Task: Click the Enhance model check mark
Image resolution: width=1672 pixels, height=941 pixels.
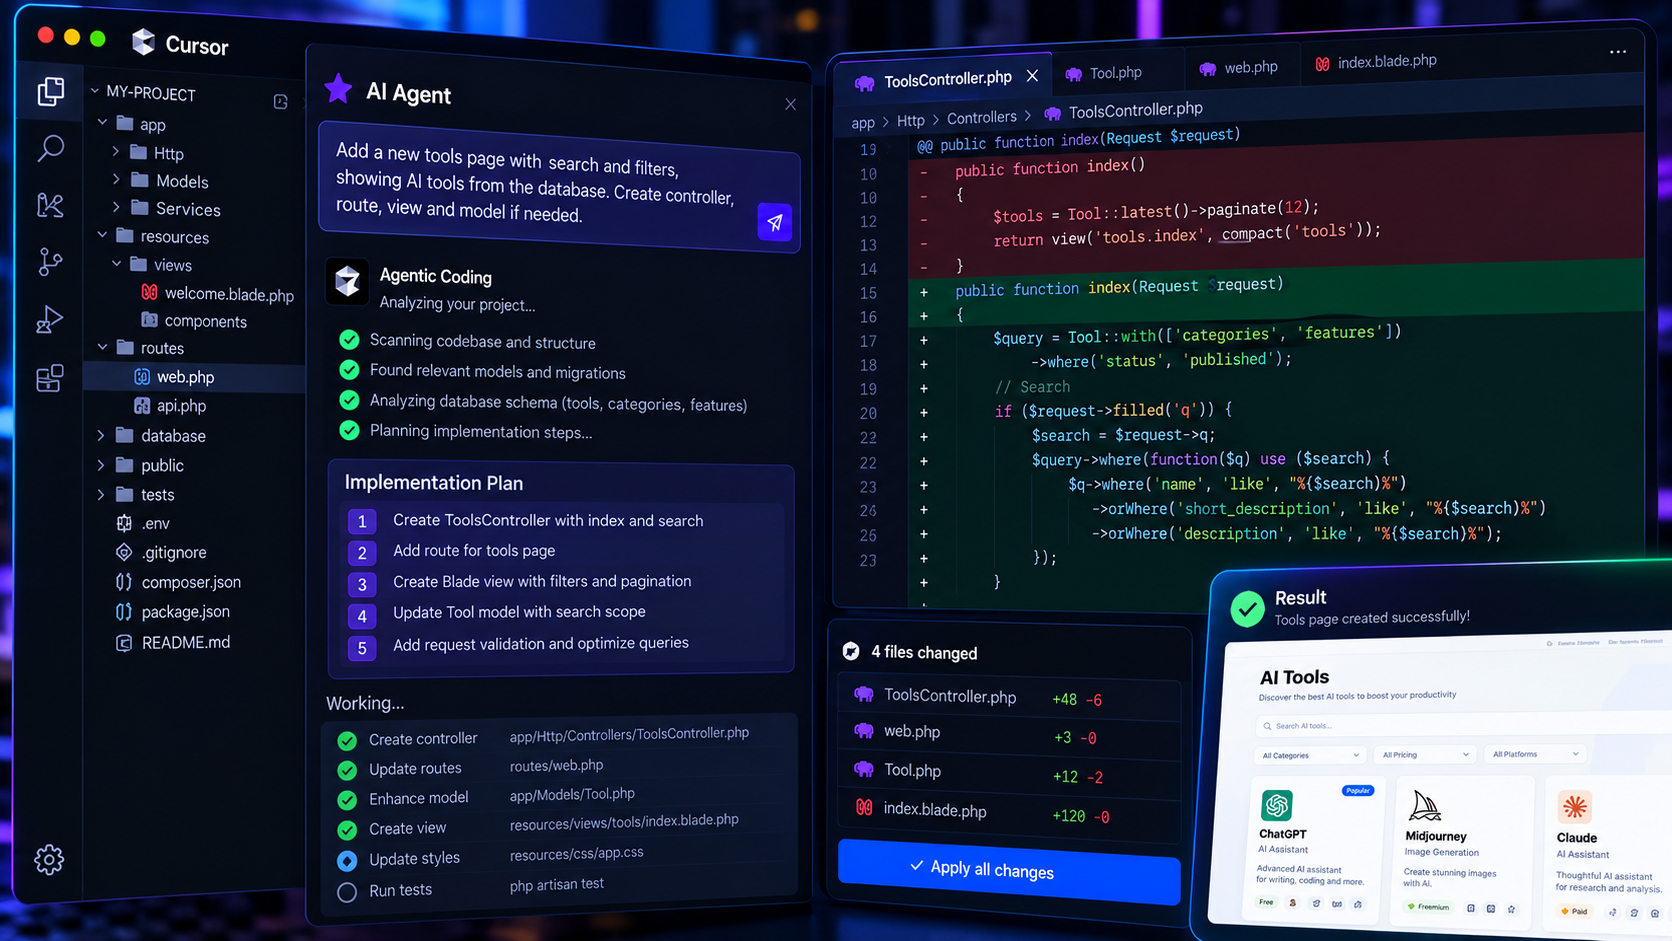Action: coord(347,800)
